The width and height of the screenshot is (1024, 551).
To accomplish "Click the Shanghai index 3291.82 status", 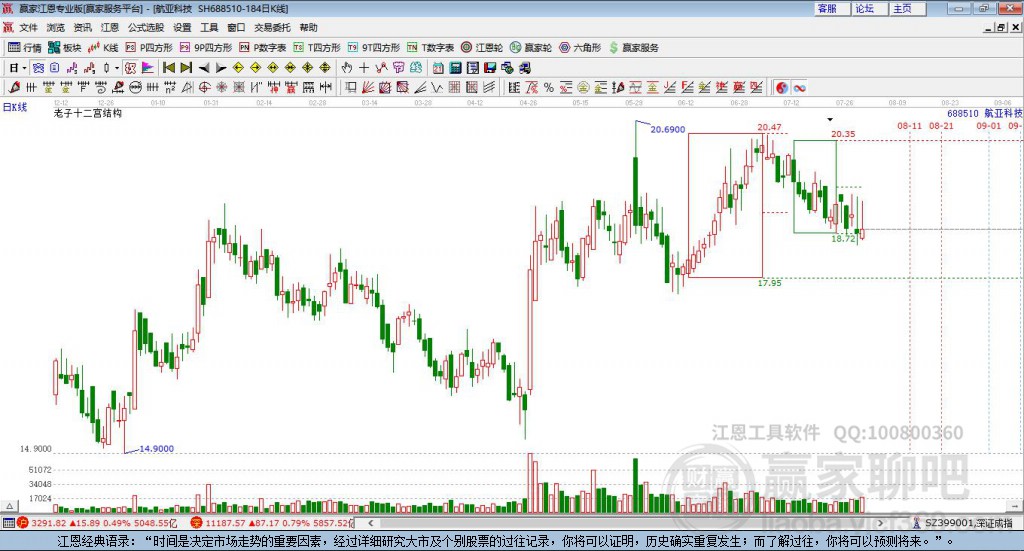I will click(x=96, y=523).
